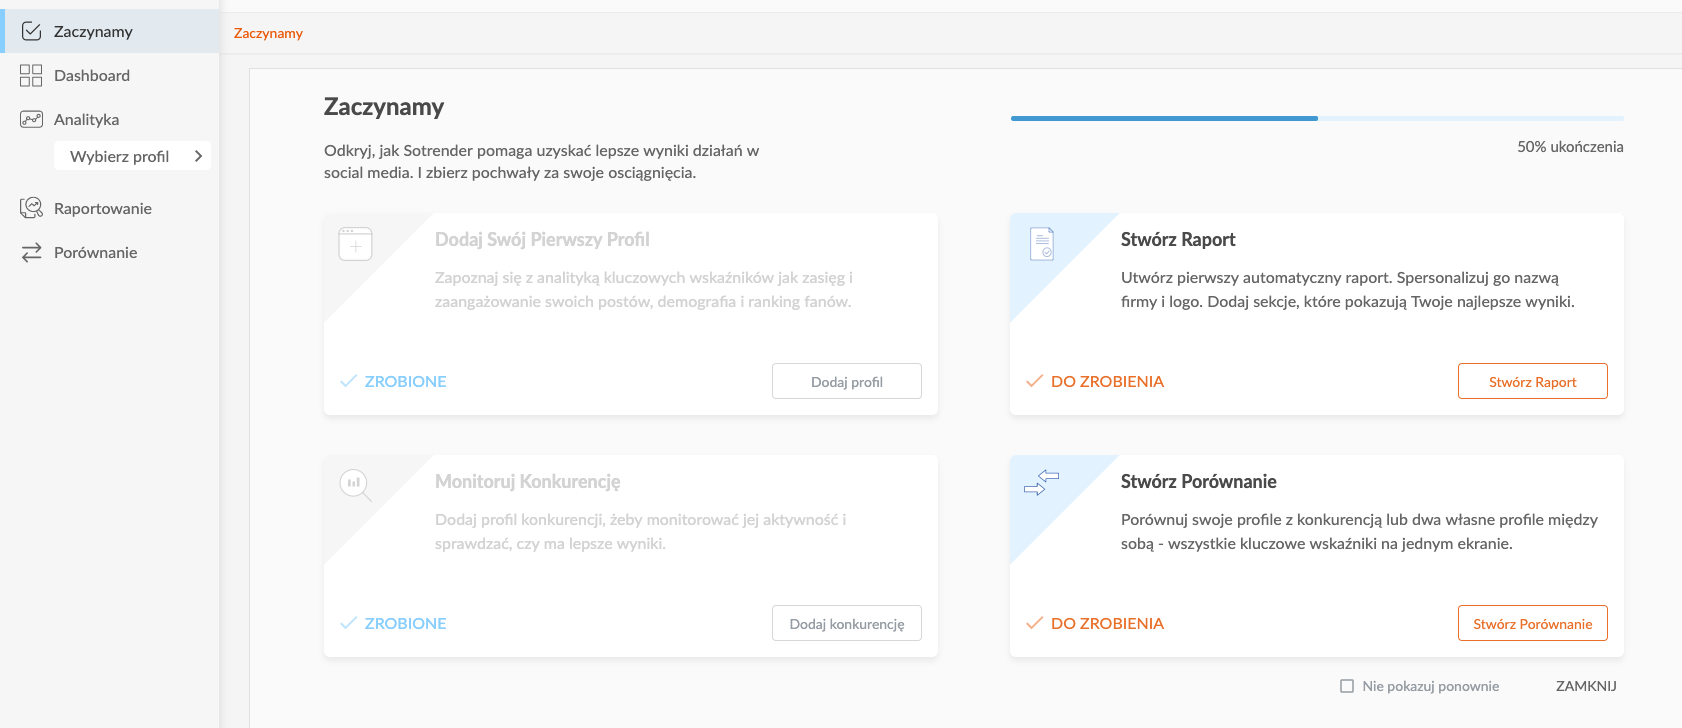Click the add-profile window icon on first card
1682x728 pixels.
(x=355, y=244)
